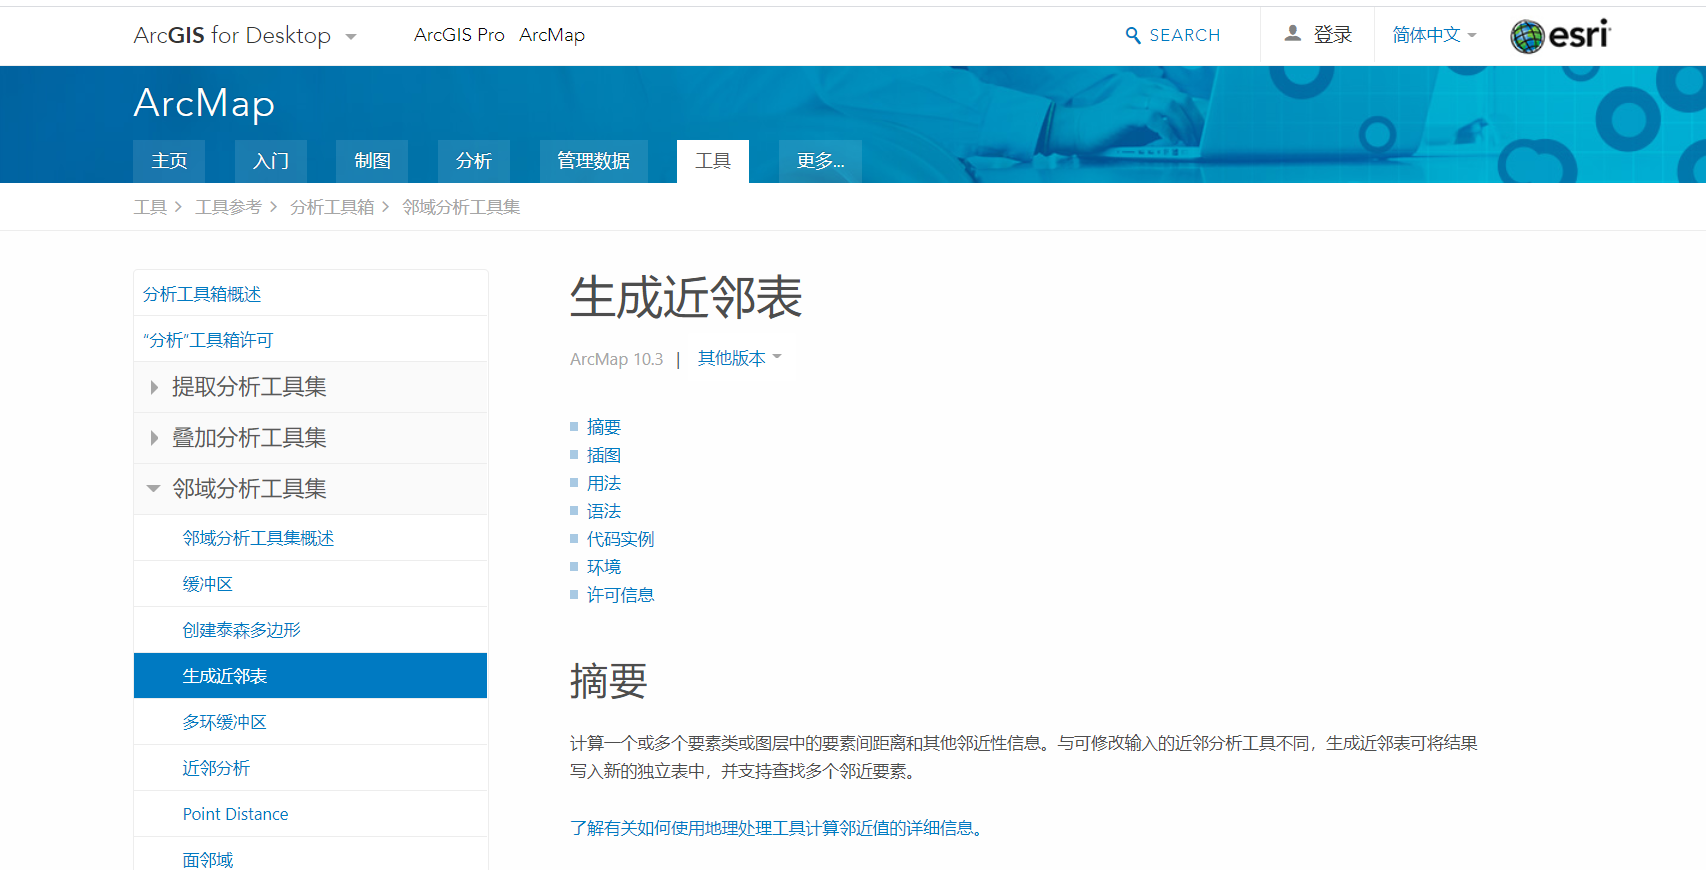Image resolution: width=1706 pixels, height=870 pixels.
Task: Click the SEARCH text link
Action: click(x=1185, y=35)
